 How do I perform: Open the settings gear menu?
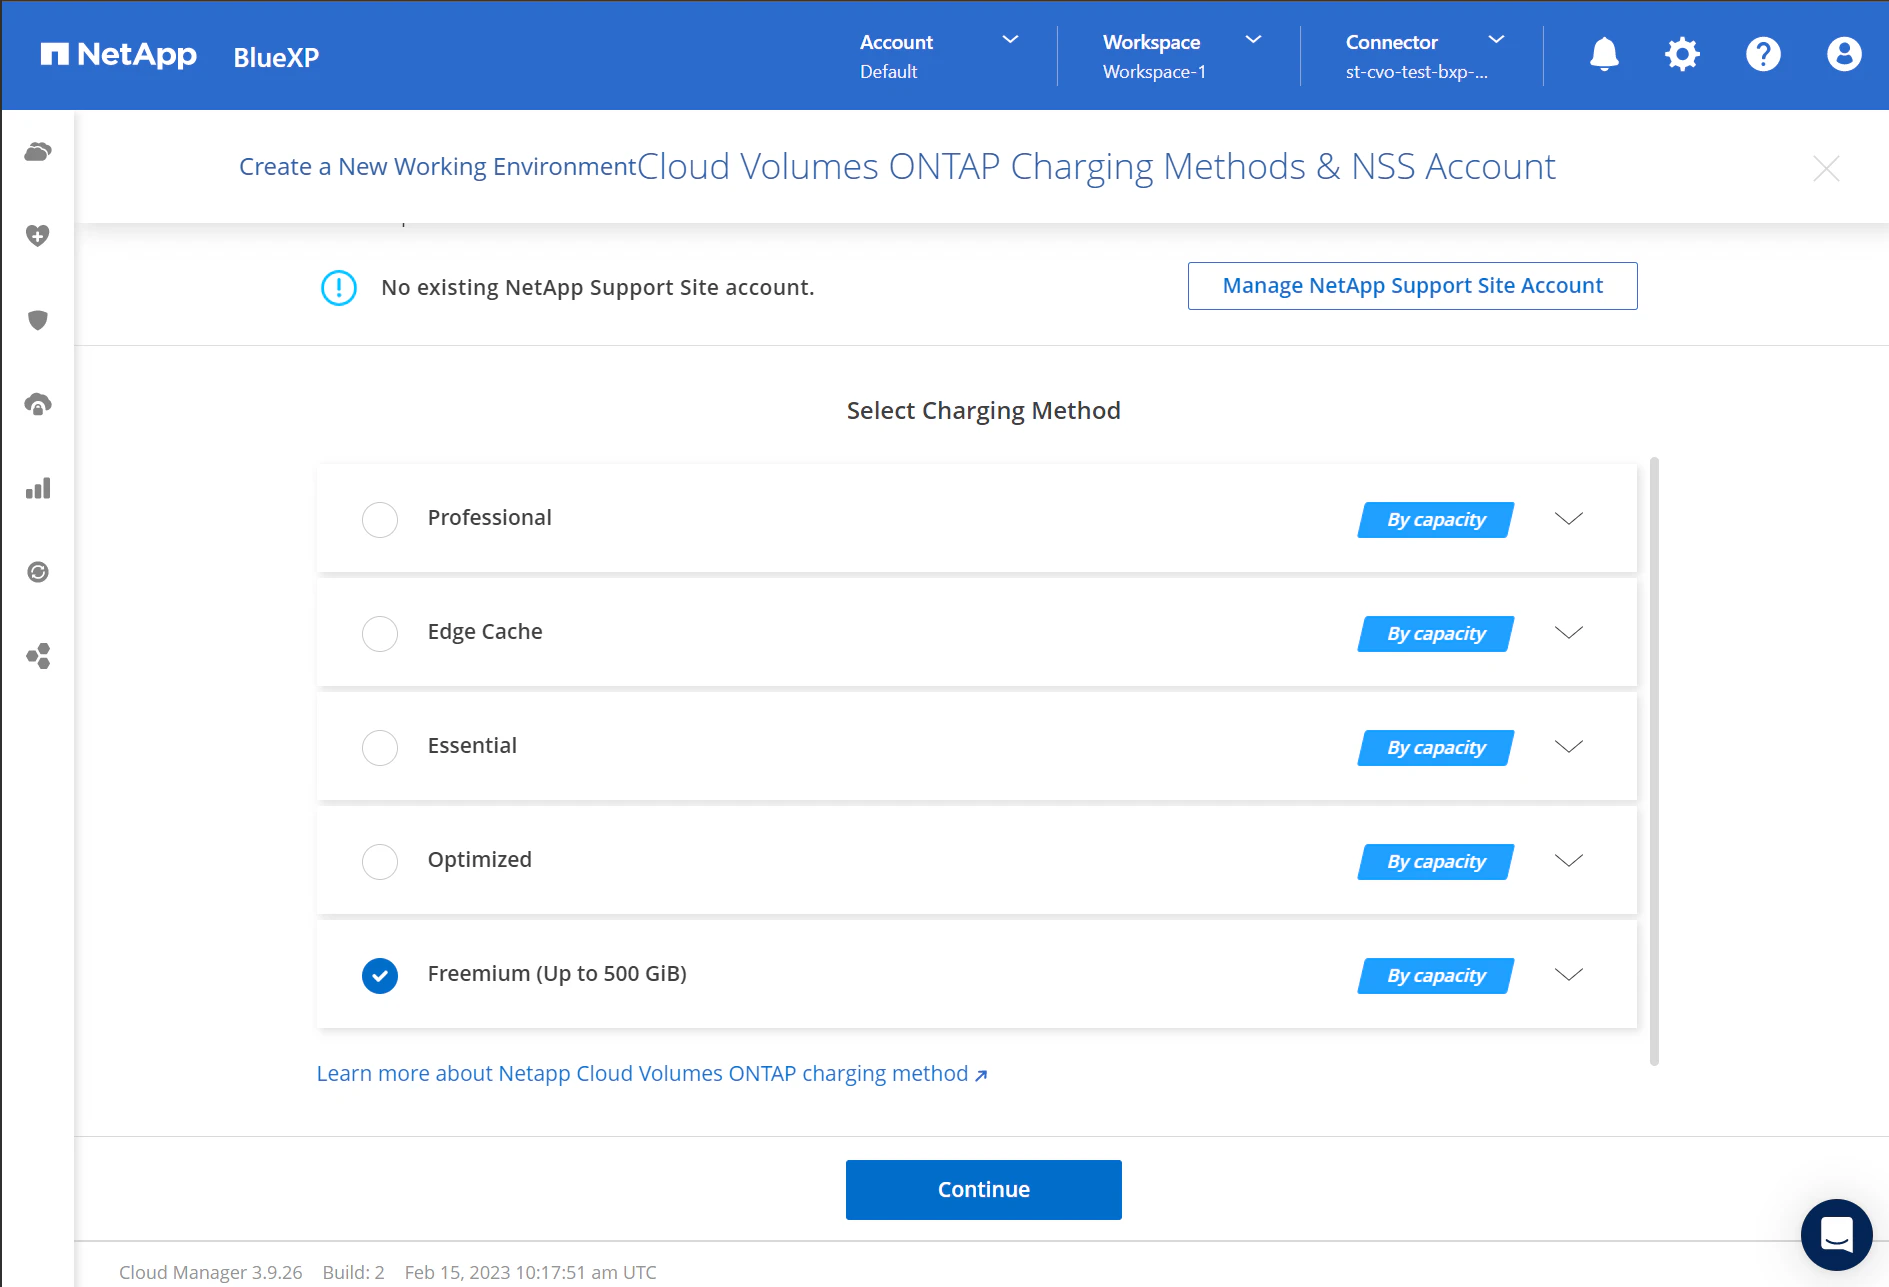[x=1682, y=54]
